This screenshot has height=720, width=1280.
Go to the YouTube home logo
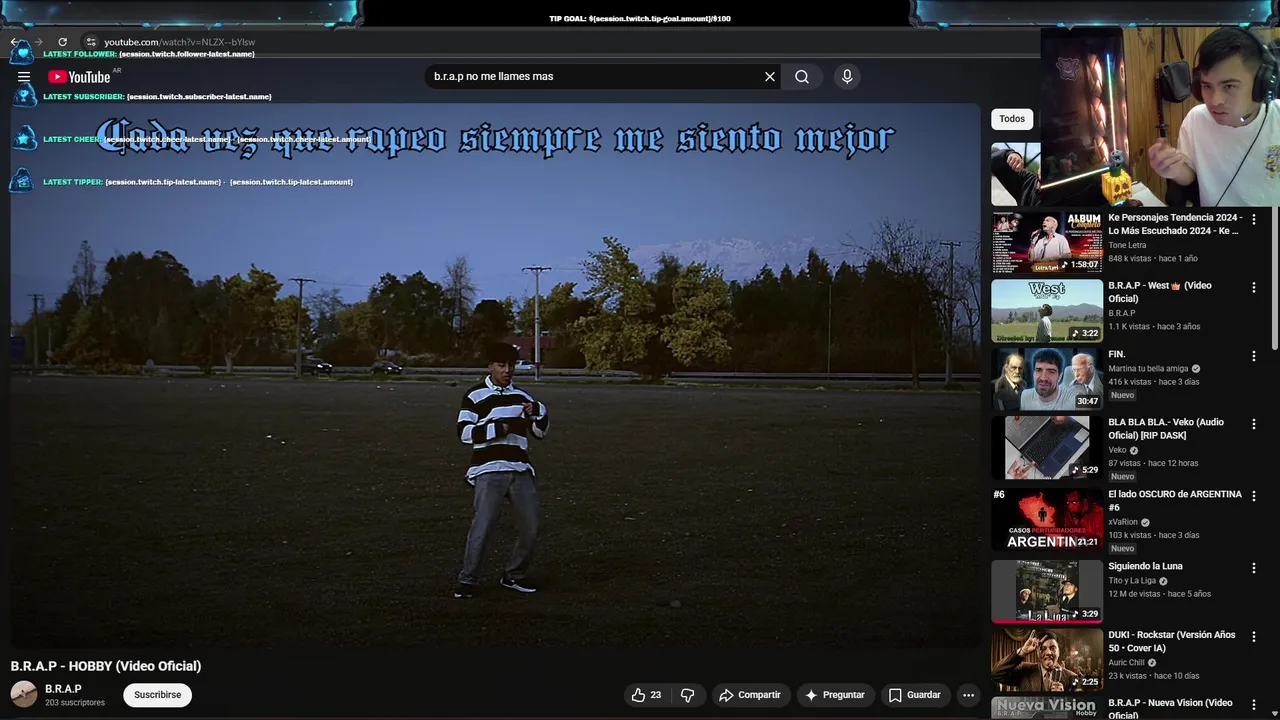(x=79, y=77)
